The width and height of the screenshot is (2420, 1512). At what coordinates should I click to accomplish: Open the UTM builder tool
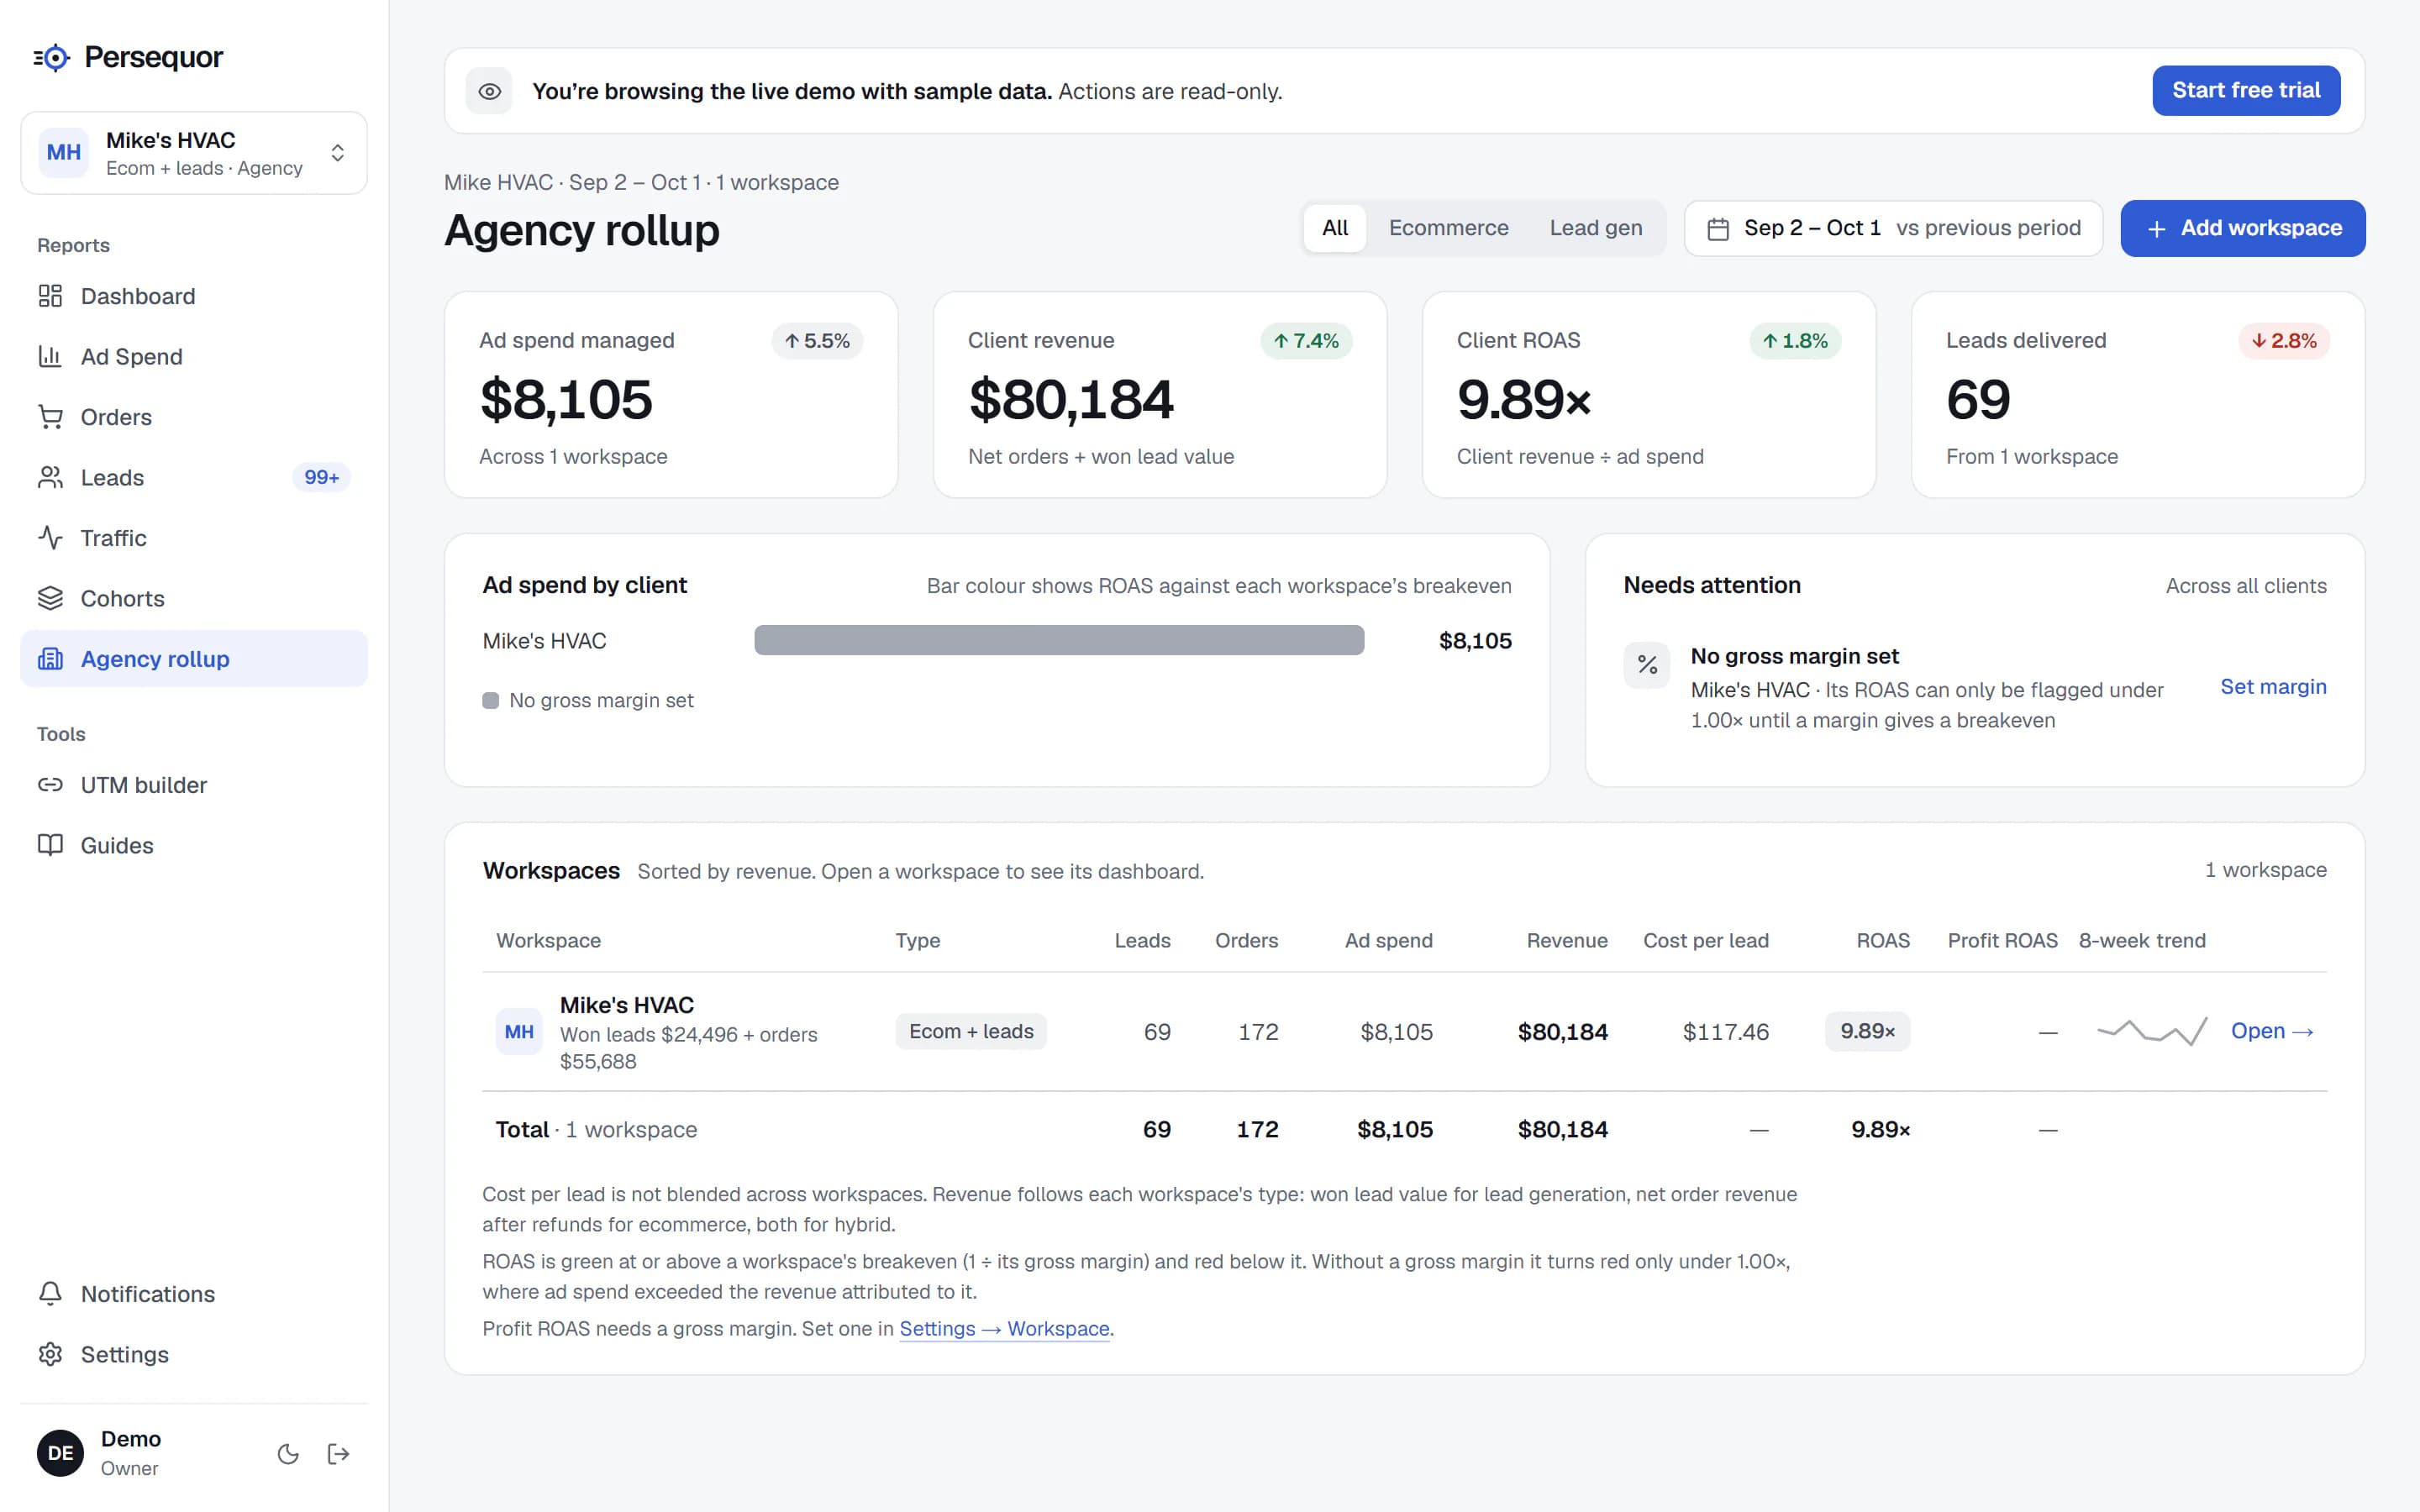(194, 785)
